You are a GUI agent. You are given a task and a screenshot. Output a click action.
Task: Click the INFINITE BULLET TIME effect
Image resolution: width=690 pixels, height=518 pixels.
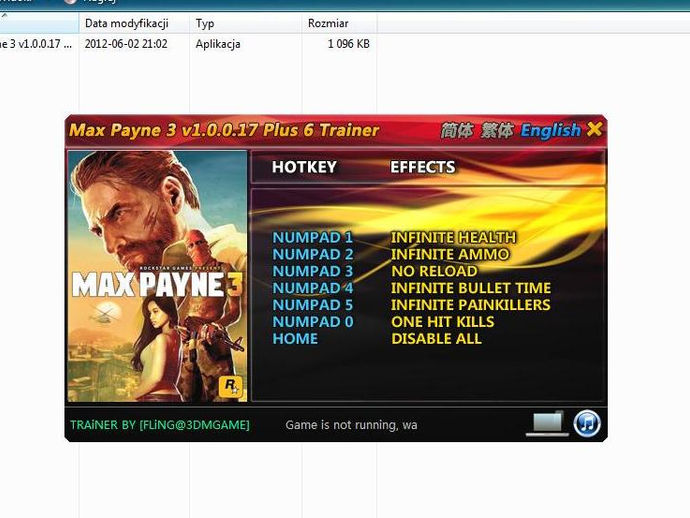click(x=471, y=288)
